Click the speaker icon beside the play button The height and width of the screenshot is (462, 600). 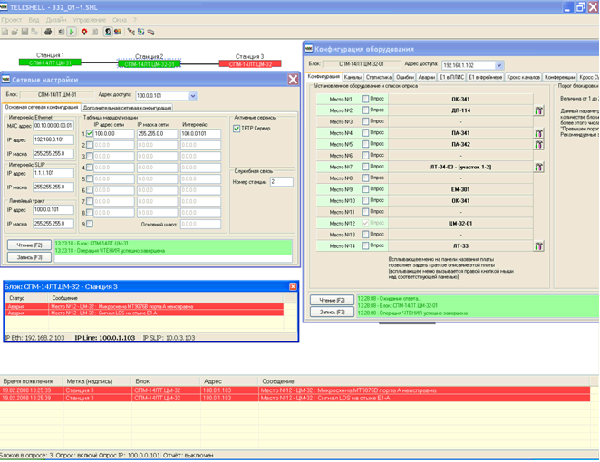[x=61, y=32]
